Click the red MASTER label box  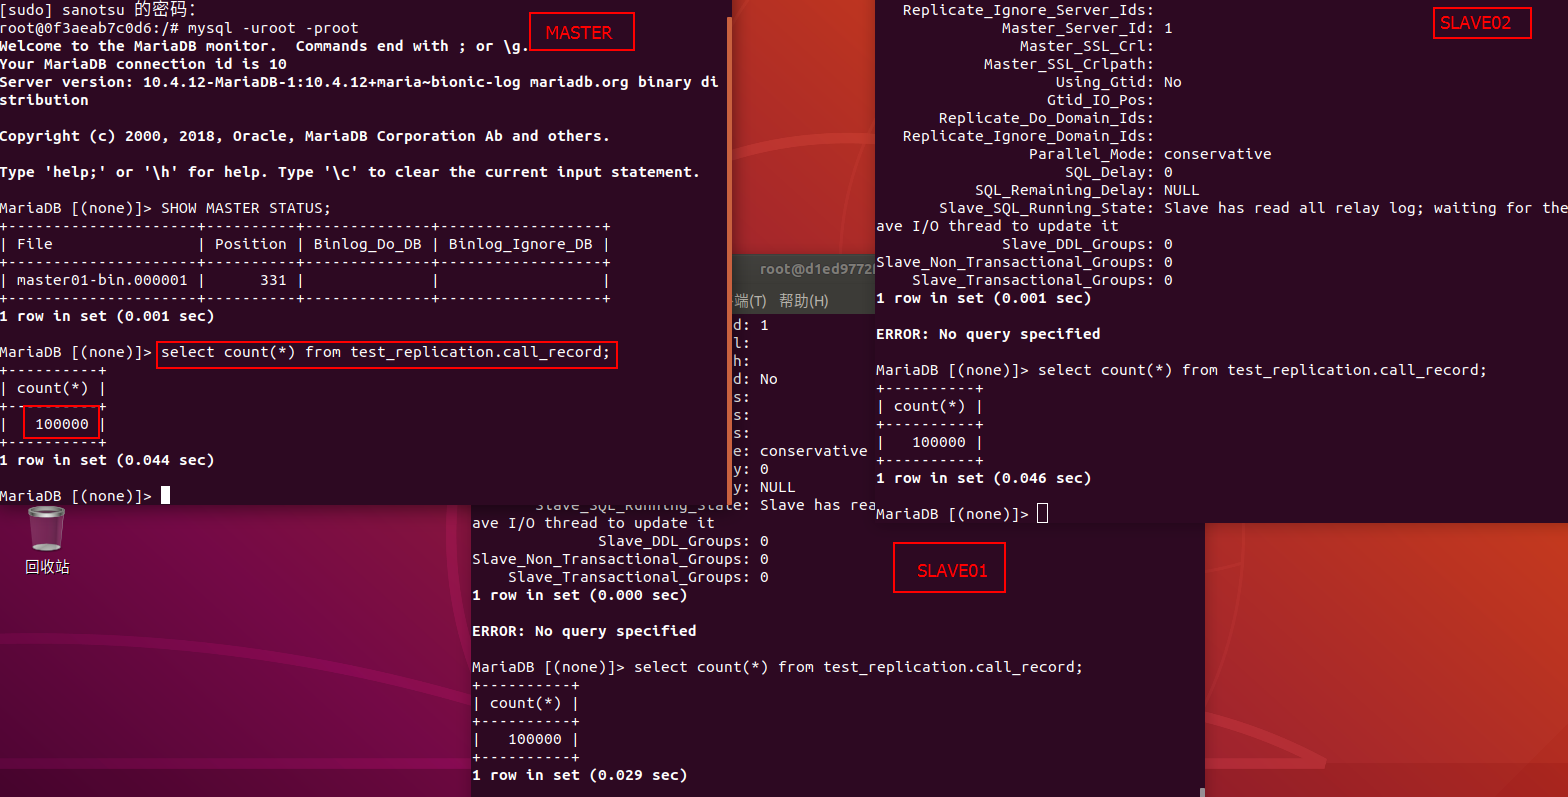click(x=581, y=32)
